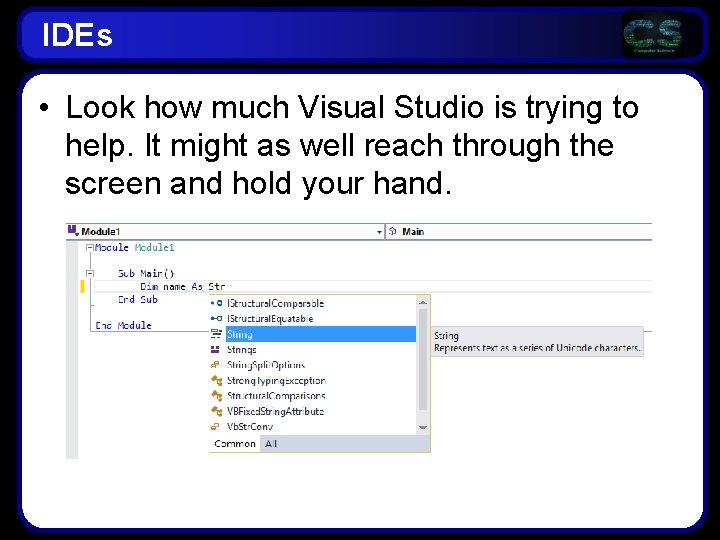Click the VbStrConv enum icon

point(215,427)
